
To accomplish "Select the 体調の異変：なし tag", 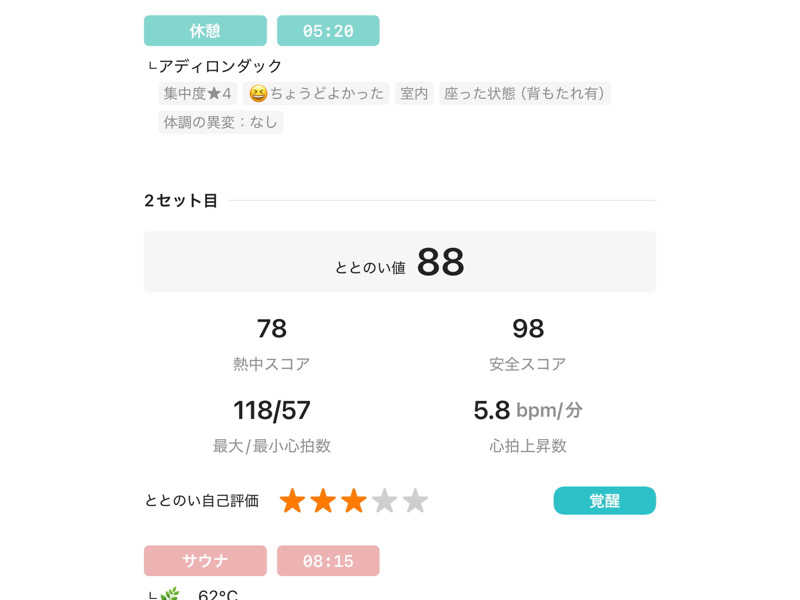I will (x=220, y=122).
